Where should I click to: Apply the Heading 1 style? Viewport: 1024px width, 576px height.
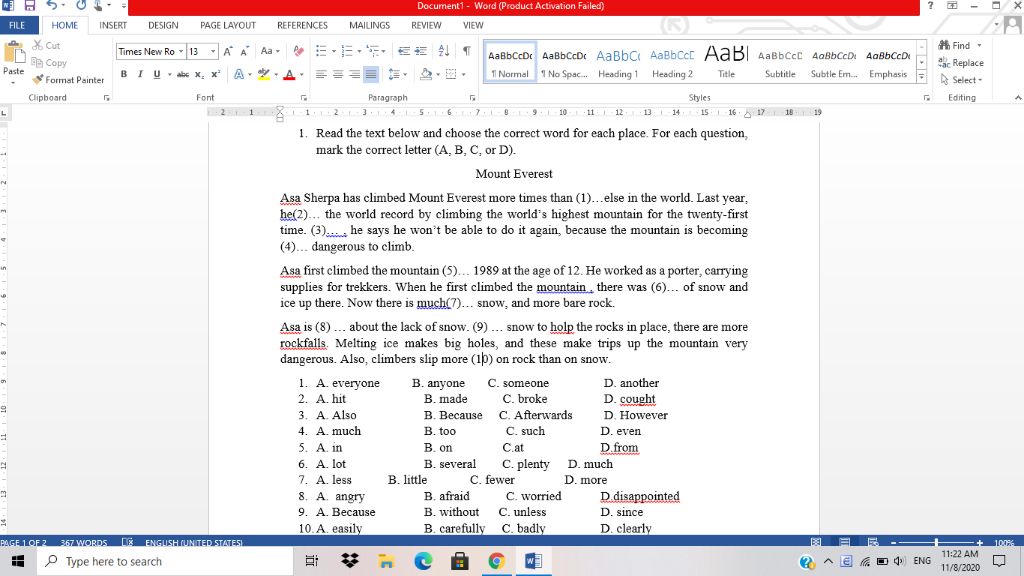[617, 63]
